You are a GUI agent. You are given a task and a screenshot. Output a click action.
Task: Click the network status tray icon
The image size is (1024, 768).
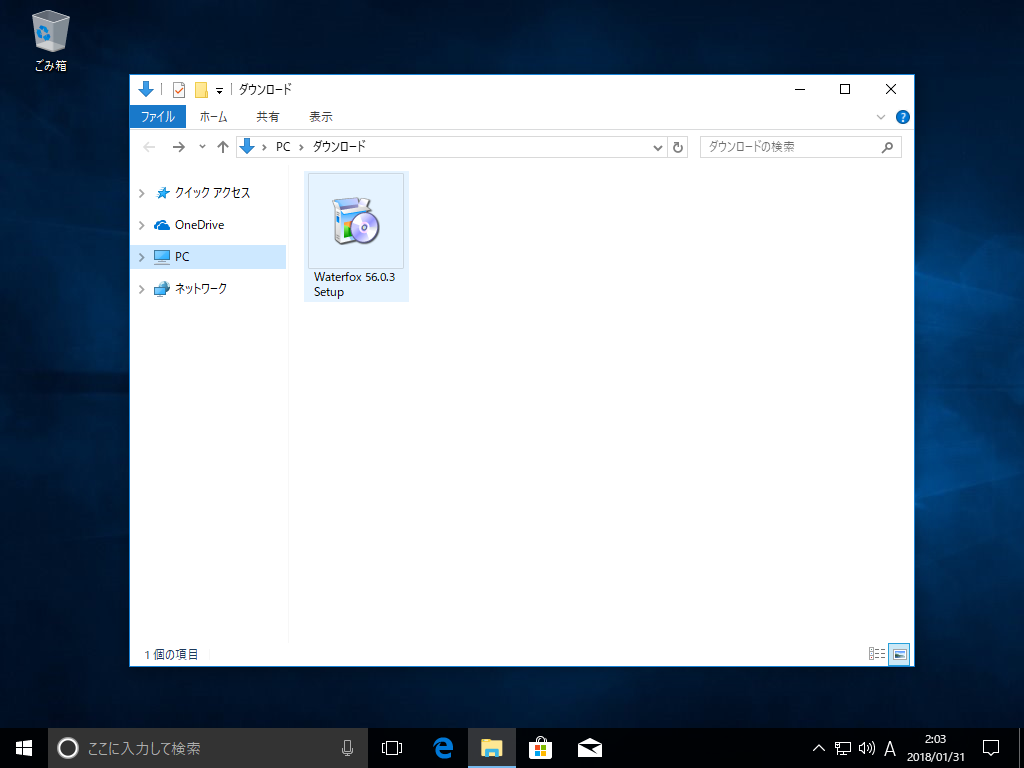tap(843, 748)
